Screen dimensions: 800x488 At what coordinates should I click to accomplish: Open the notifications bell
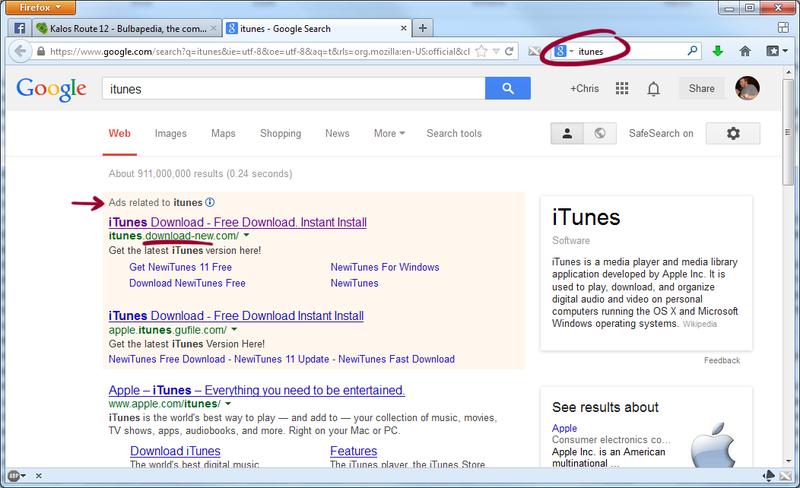(x=654, y=89)
